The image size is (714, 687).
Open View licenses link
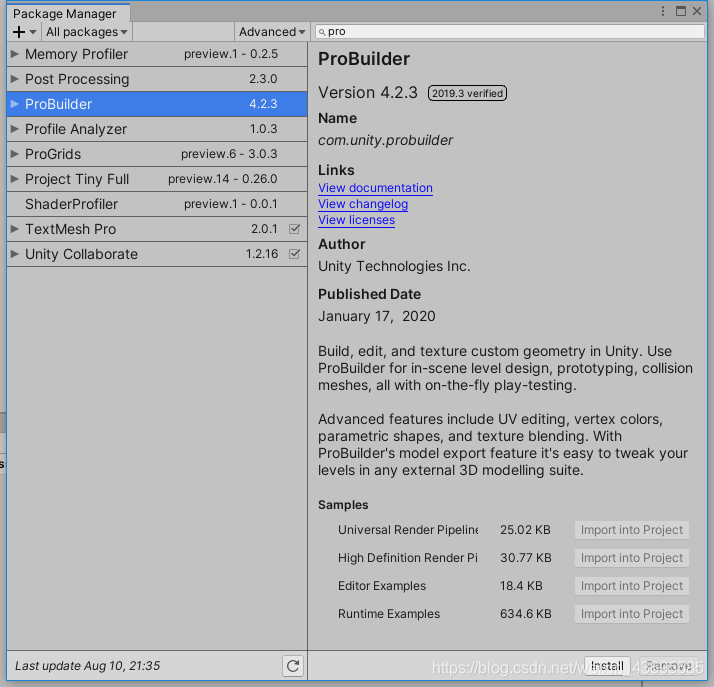pos(356,220)
